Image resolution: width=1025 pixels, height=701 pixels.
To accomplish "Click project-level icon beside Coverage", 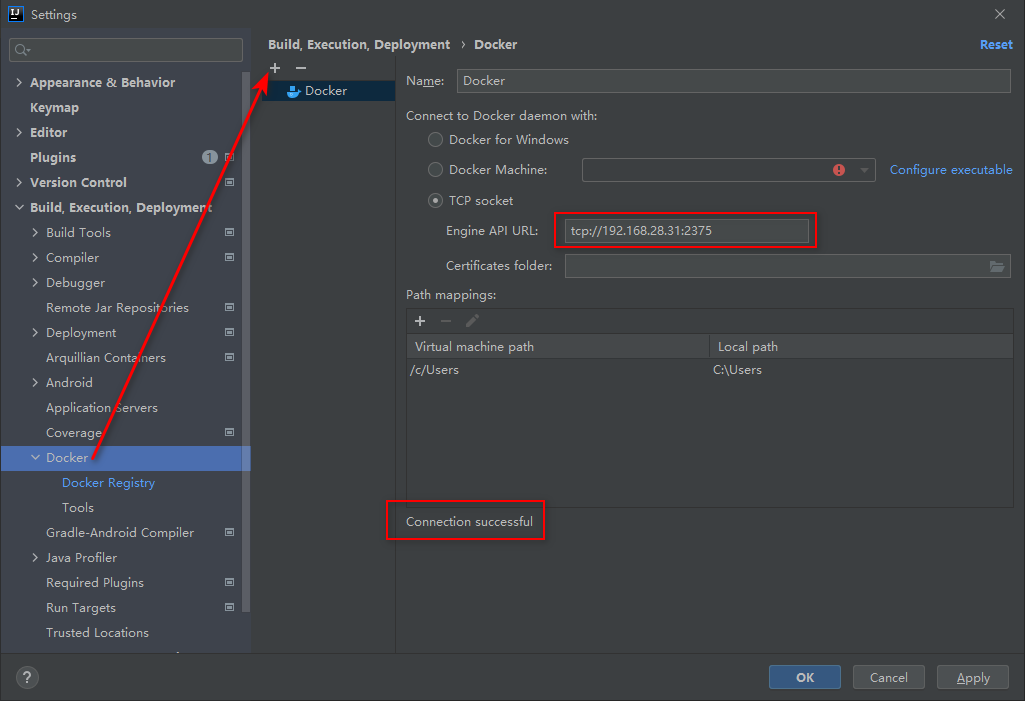I will (229, 432).
